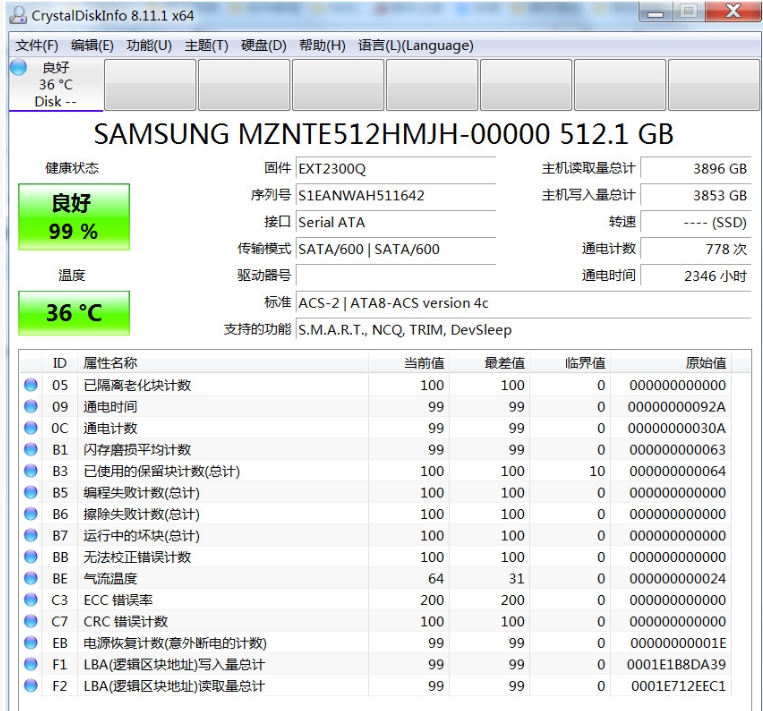This screenshot has height=711, width=763.
Task: Click status orb for attribute BB
Action: (31, 557)
